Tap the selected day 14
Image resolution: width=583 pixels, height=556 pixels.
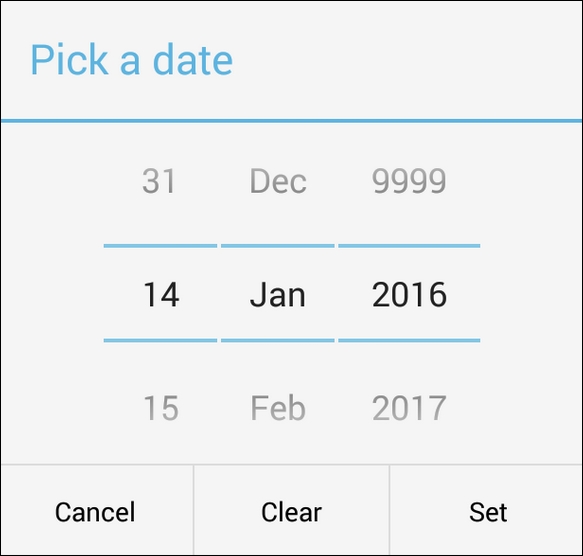161,295
